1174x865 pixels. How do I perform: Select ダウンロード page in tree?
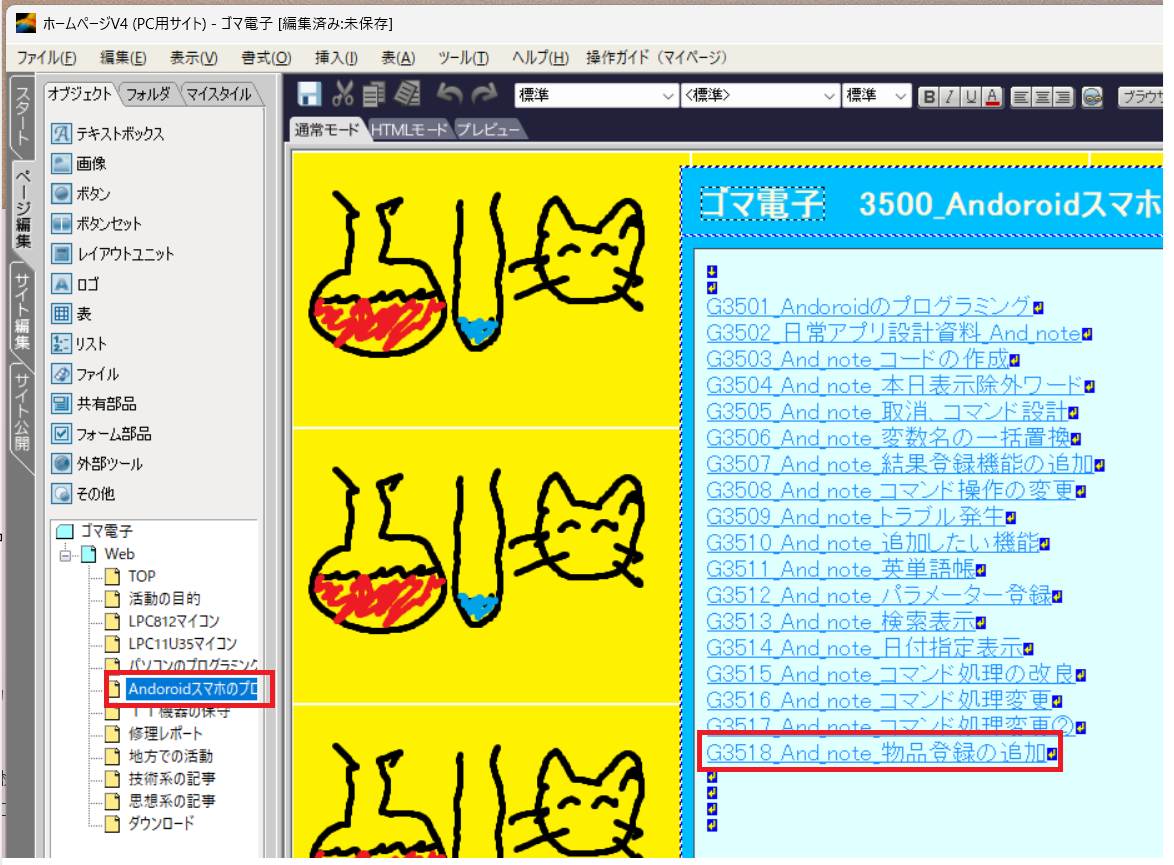pyautogui.click(x=161, y=823)
